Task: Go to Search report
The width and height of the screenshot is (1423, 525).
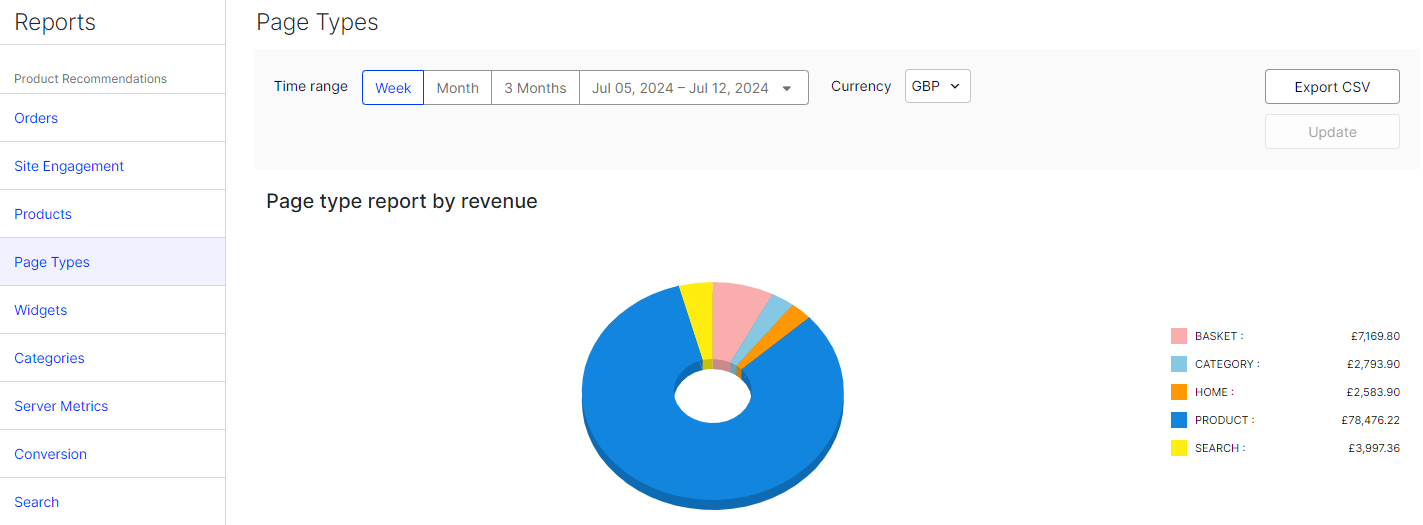Action: (37, 502)
